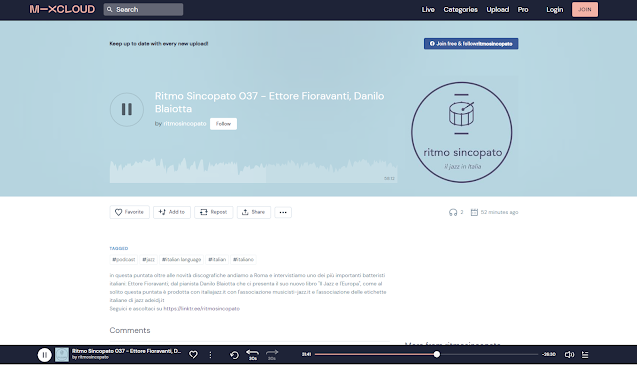Open the Pro page
637x372 pixels.
click(x=523, y=9)
